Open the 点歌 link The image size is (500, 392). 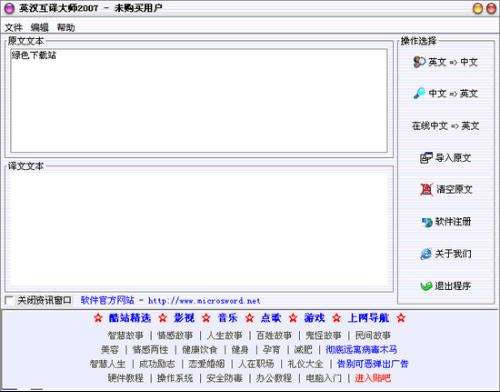tap(271, 318)
